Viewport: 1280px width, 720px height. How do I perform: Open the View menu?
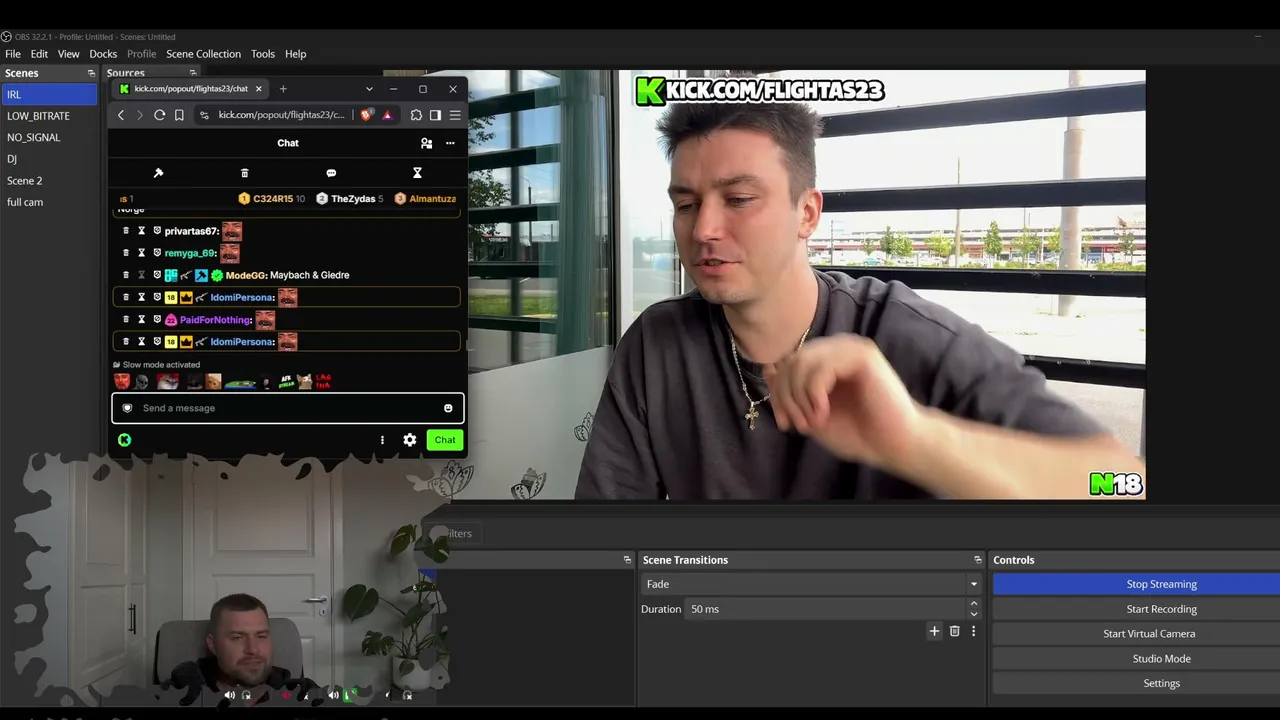[68, 54]
